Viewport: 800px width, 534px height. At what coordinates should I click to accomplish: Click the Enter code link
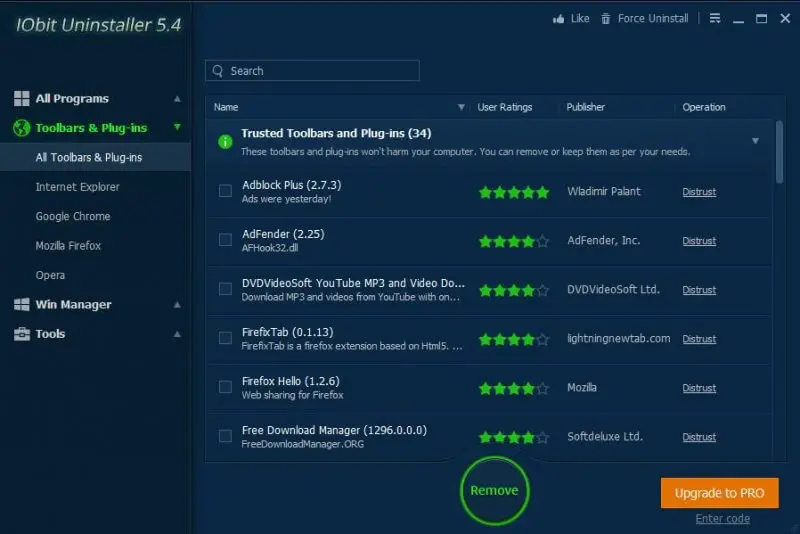point(722,519)
